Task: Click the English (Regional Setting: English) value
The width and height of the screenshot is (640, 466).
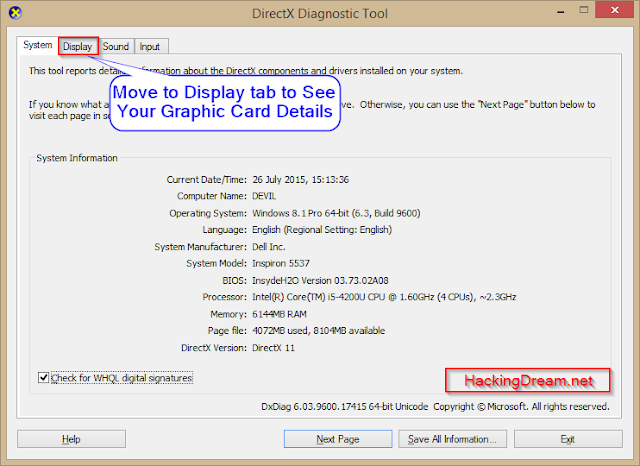Action: click(322, 230)
